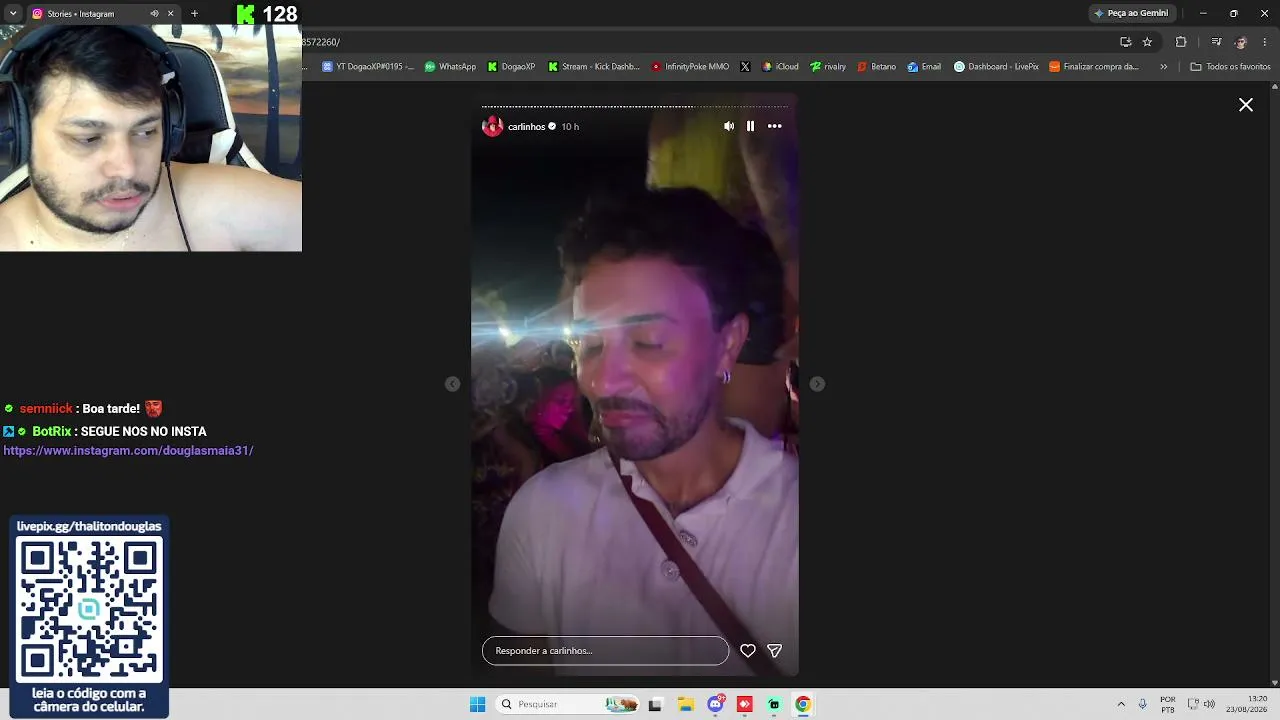Open the carlinhos profile username link

(526, 127)
